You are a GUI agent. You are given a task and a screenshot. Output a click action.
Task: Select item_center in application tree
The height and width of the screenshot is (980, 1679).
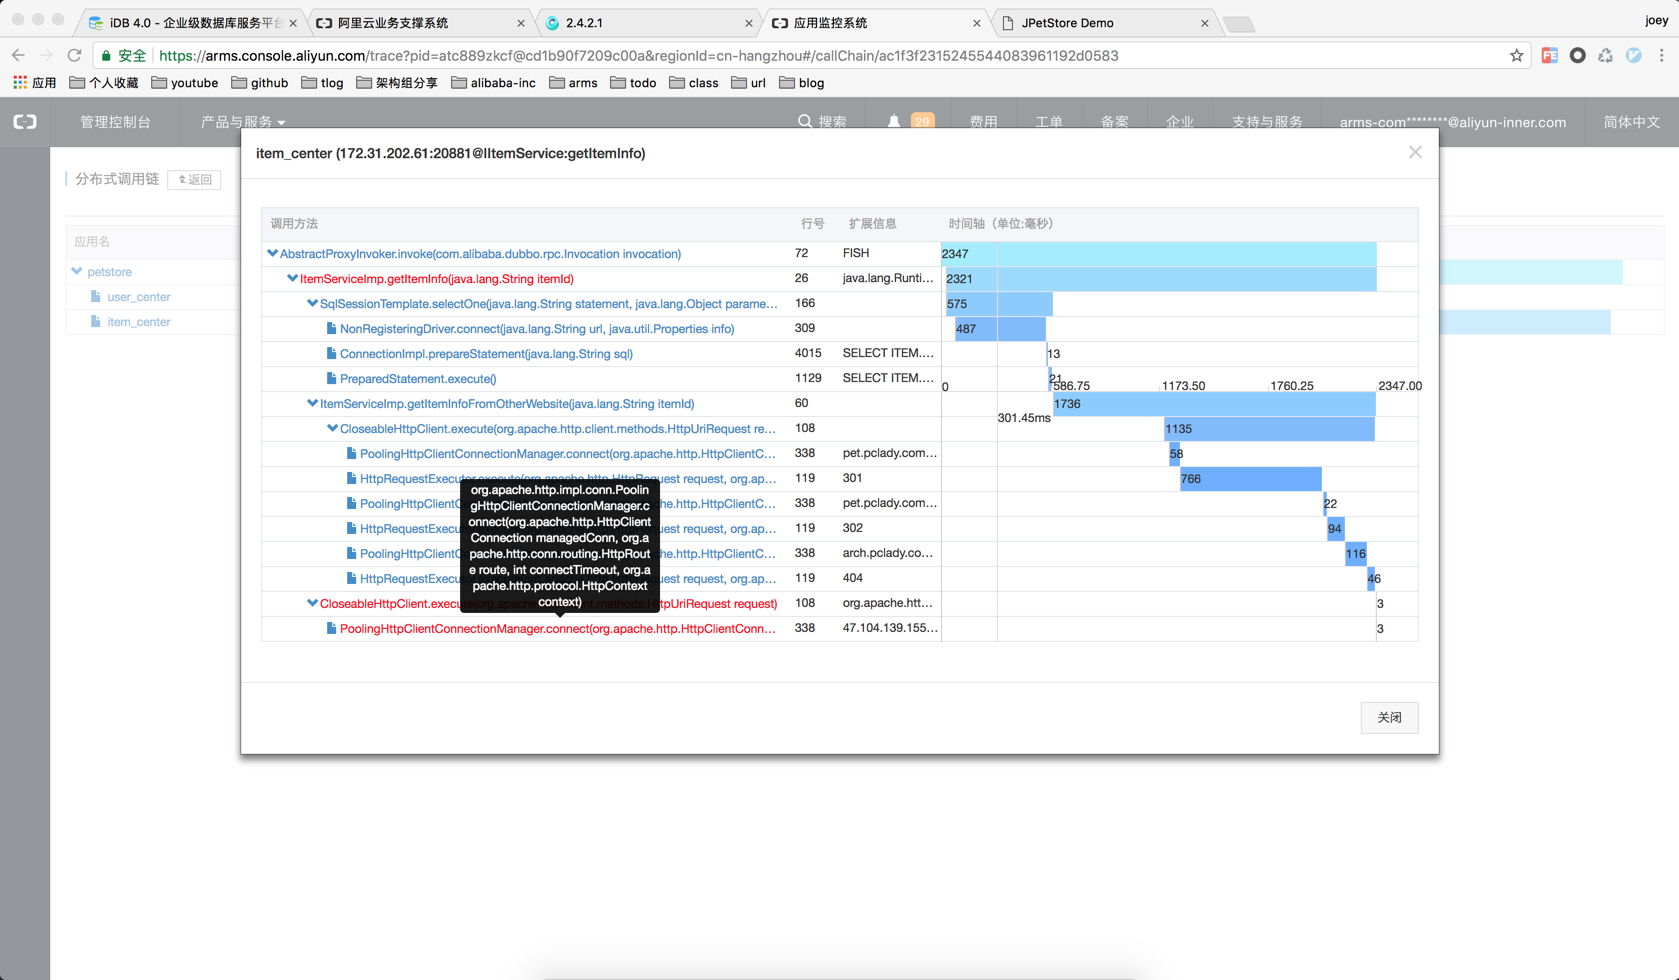tap(139, 322)
